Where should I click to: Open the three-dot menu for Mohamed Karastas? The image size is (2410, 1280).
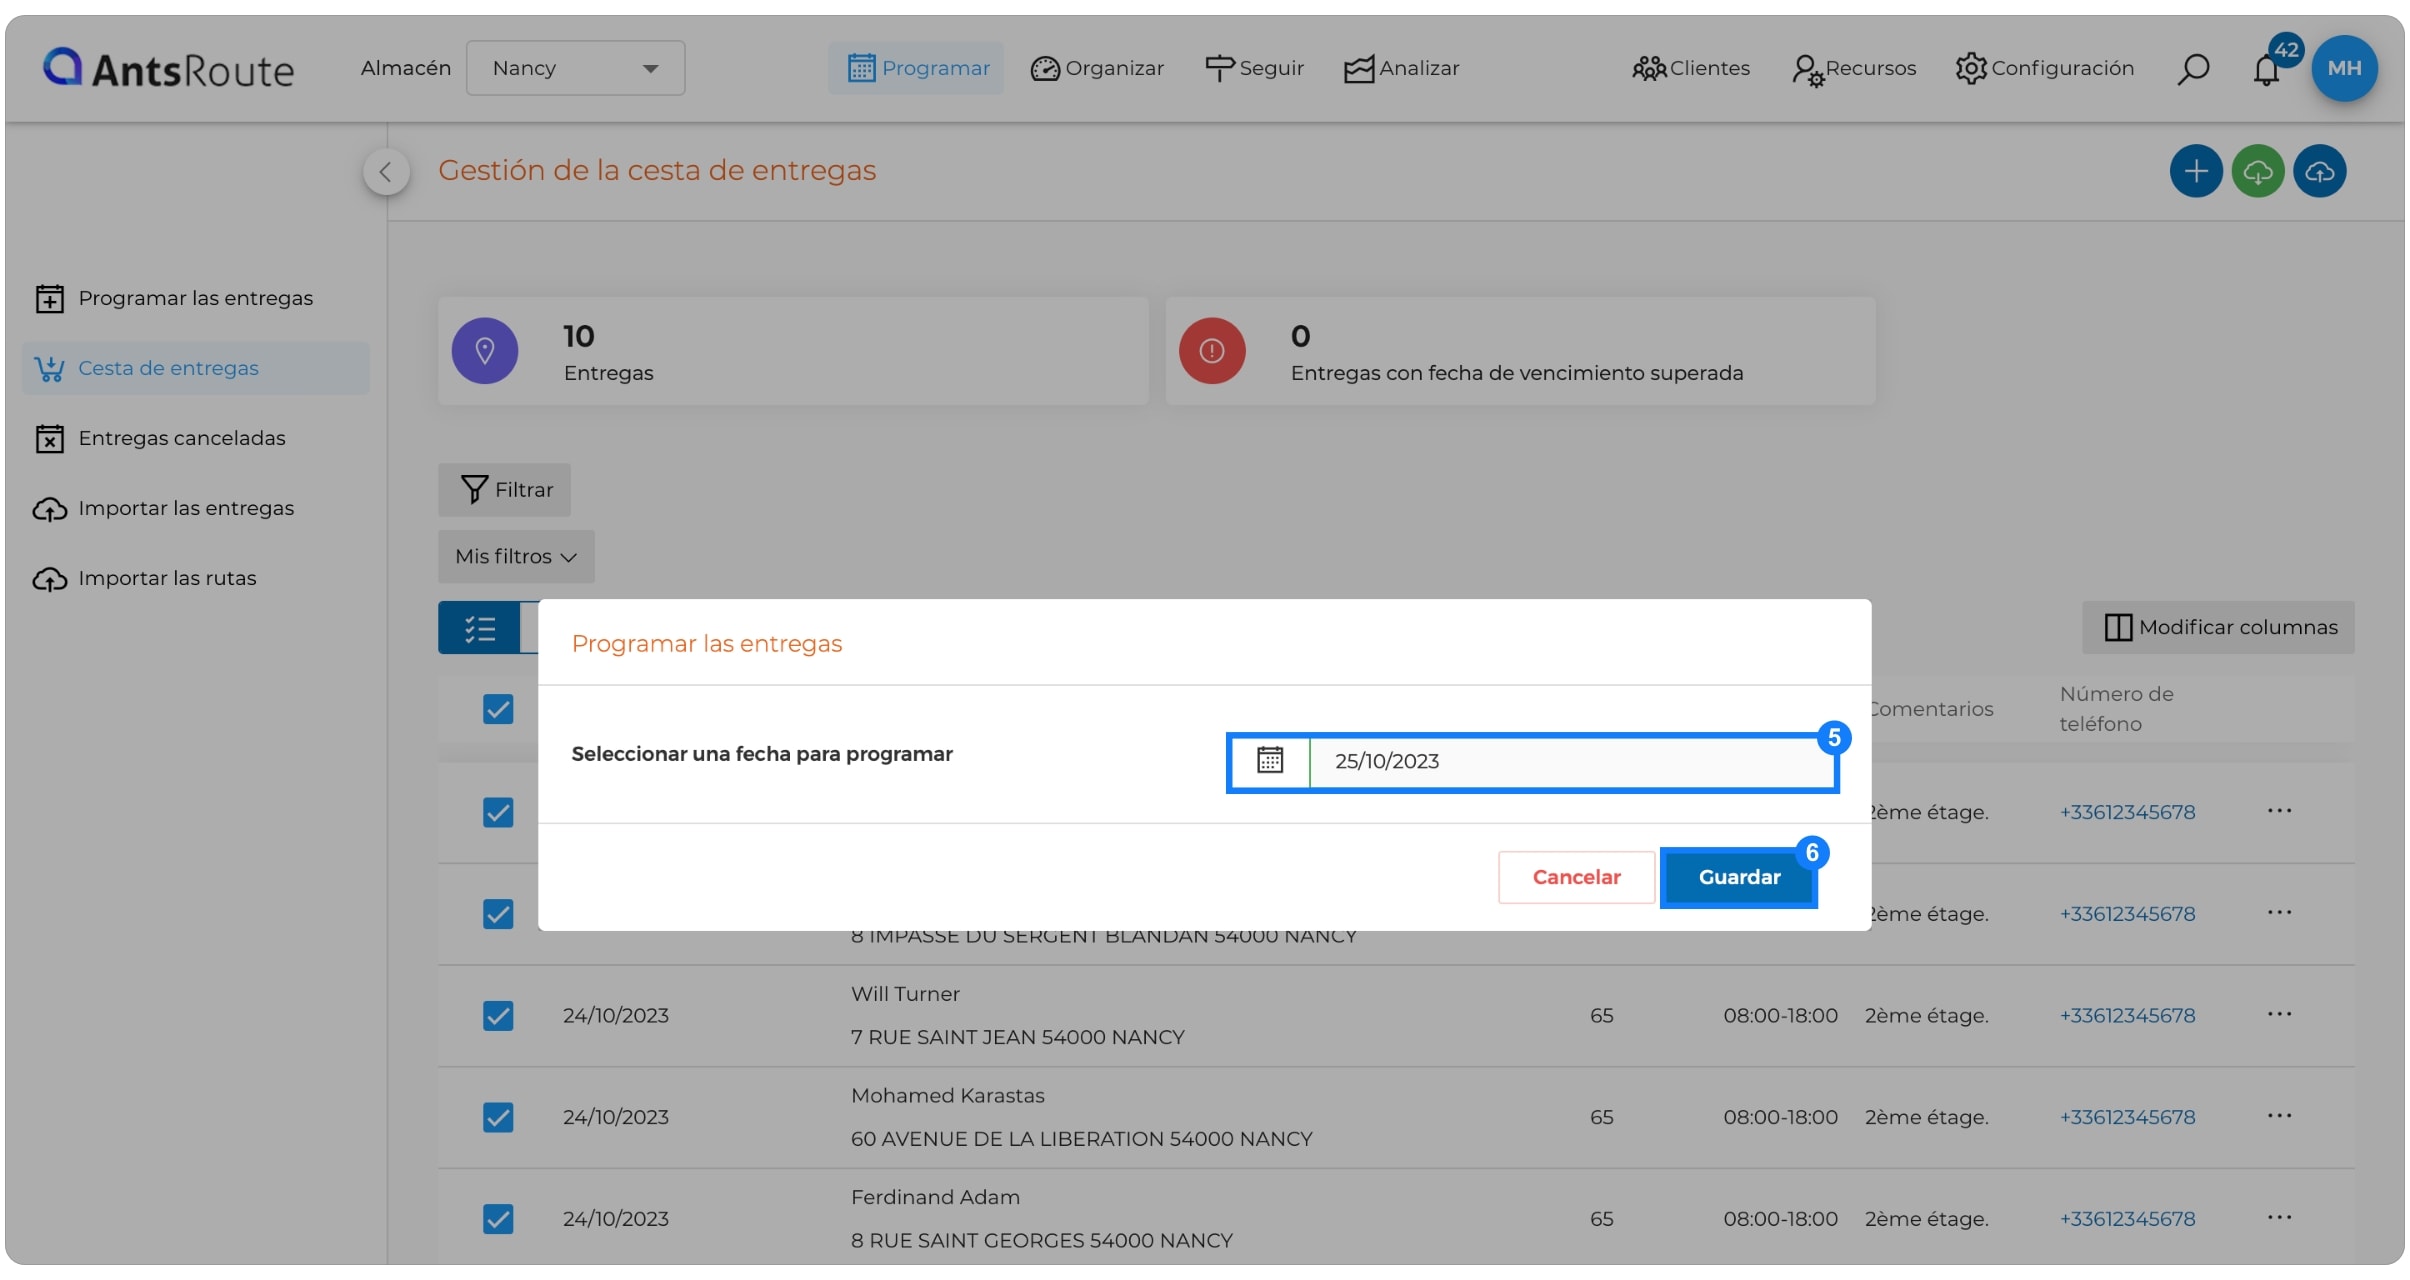point(2279,1116)
